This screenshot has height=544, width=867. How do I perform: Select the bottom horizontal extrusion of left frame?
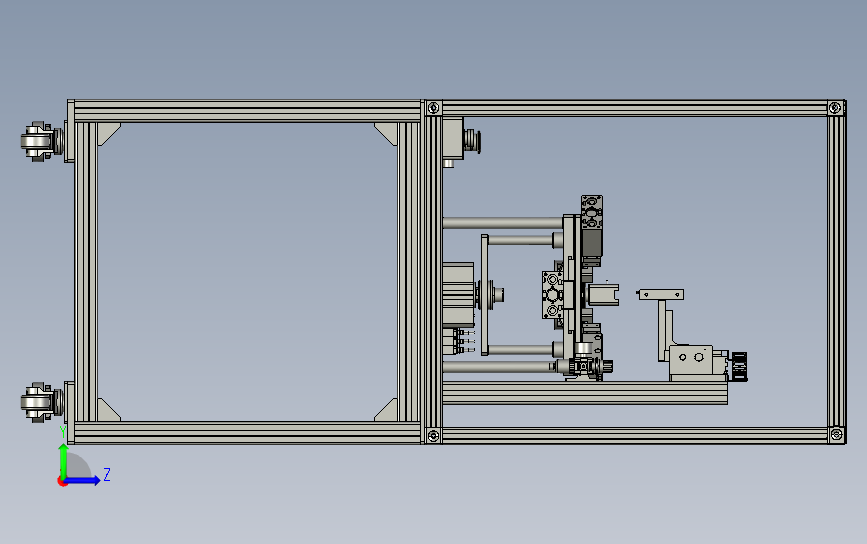click(x=247, y=433)
